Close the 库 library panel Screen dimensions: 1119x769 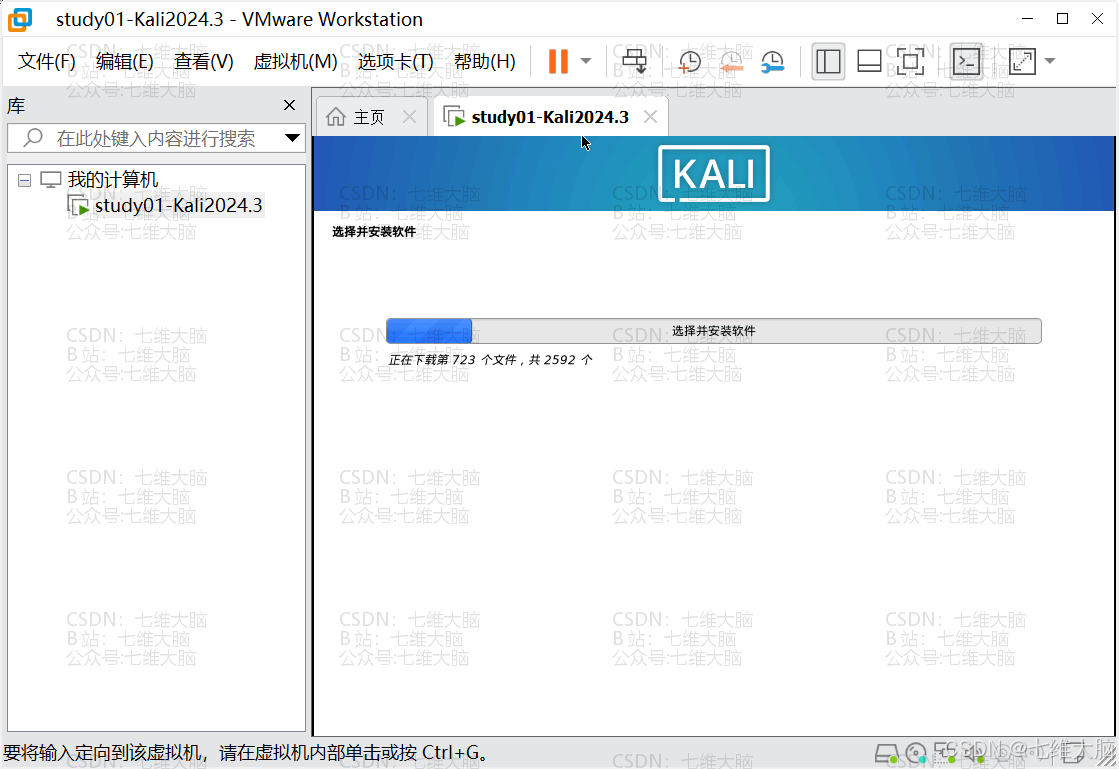point(289,106)
